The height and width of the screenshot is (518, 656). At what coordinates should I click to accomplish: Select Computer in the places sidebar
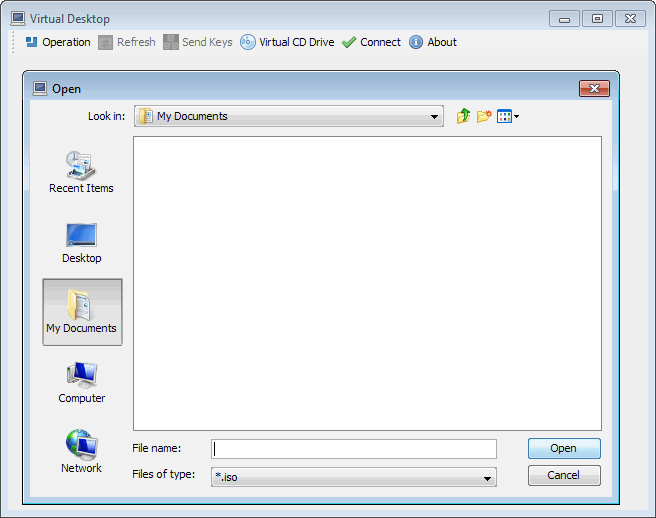click(82, 382)
